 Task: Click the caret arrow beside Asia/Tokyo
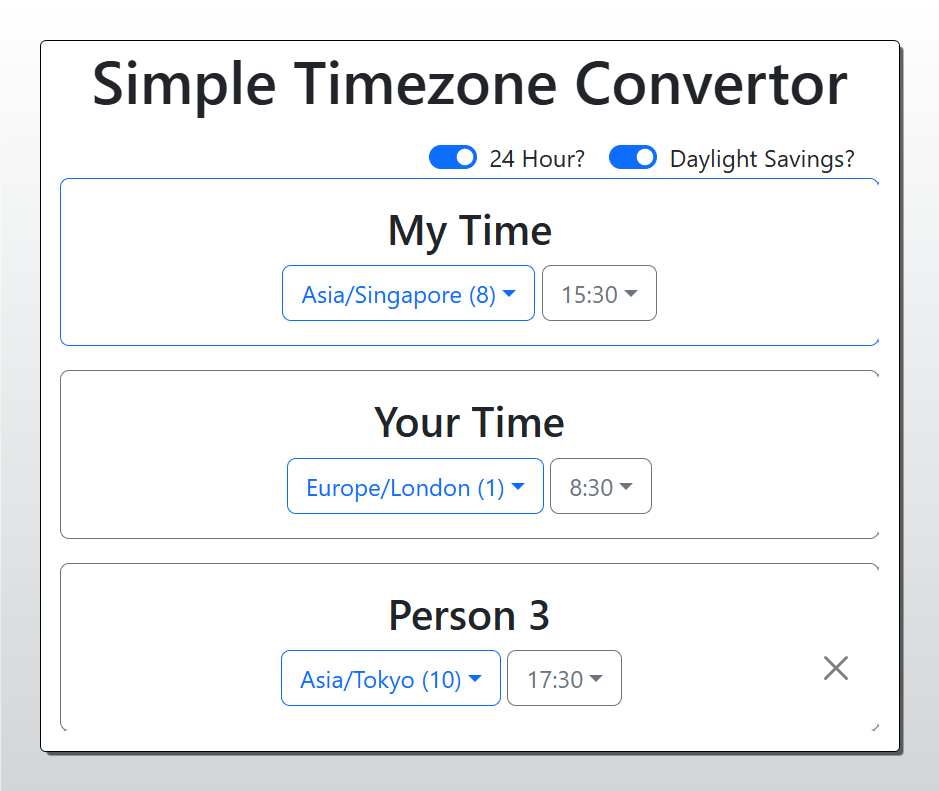tap(475, 678)
